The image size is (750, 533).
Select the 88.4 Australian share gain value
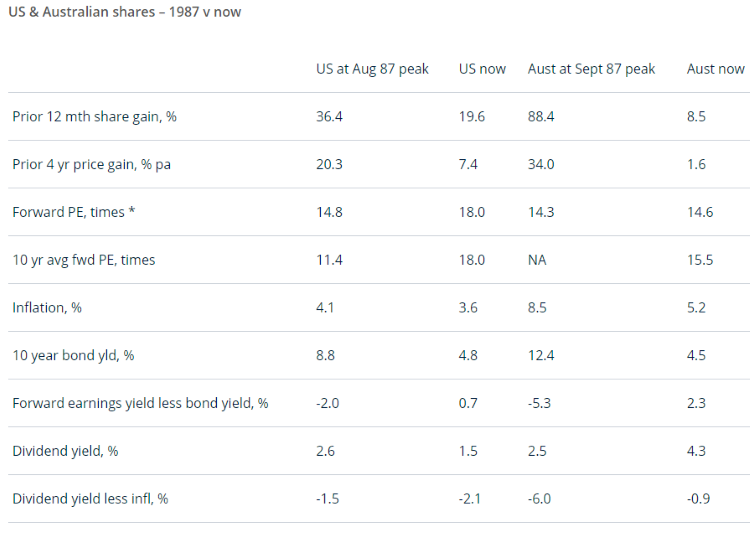click(541, 117)
